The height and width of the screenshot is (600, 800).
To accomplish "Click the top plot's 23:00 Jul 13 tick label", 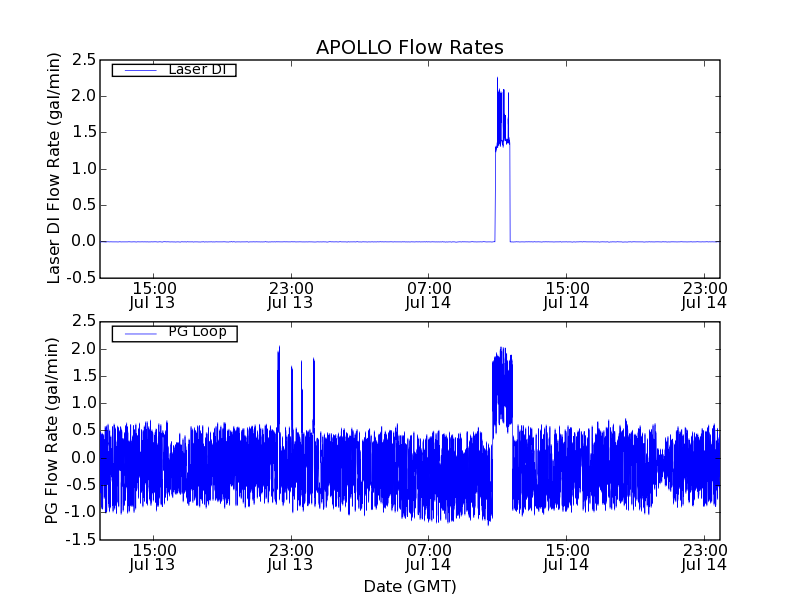I will pos(290,295).
